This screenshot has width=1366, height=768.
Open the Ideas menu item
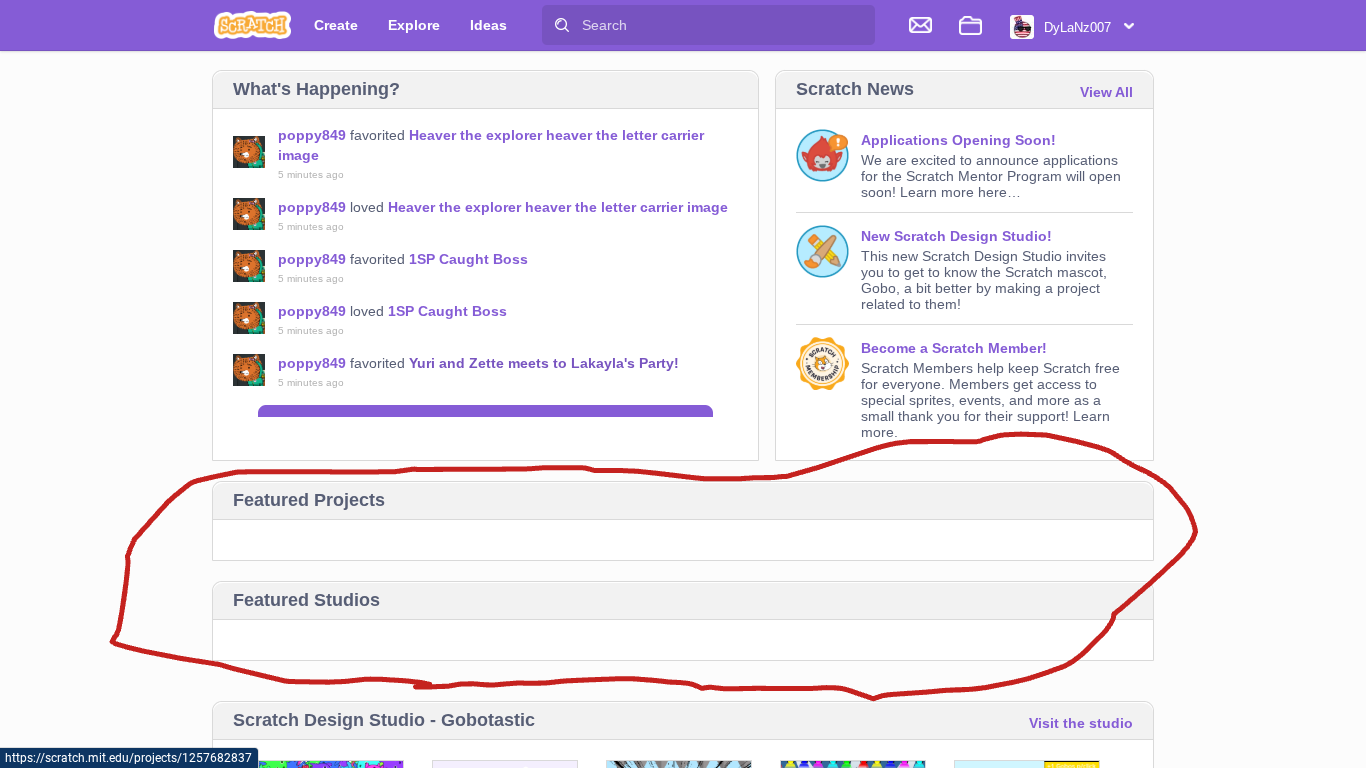pos(488,25)
